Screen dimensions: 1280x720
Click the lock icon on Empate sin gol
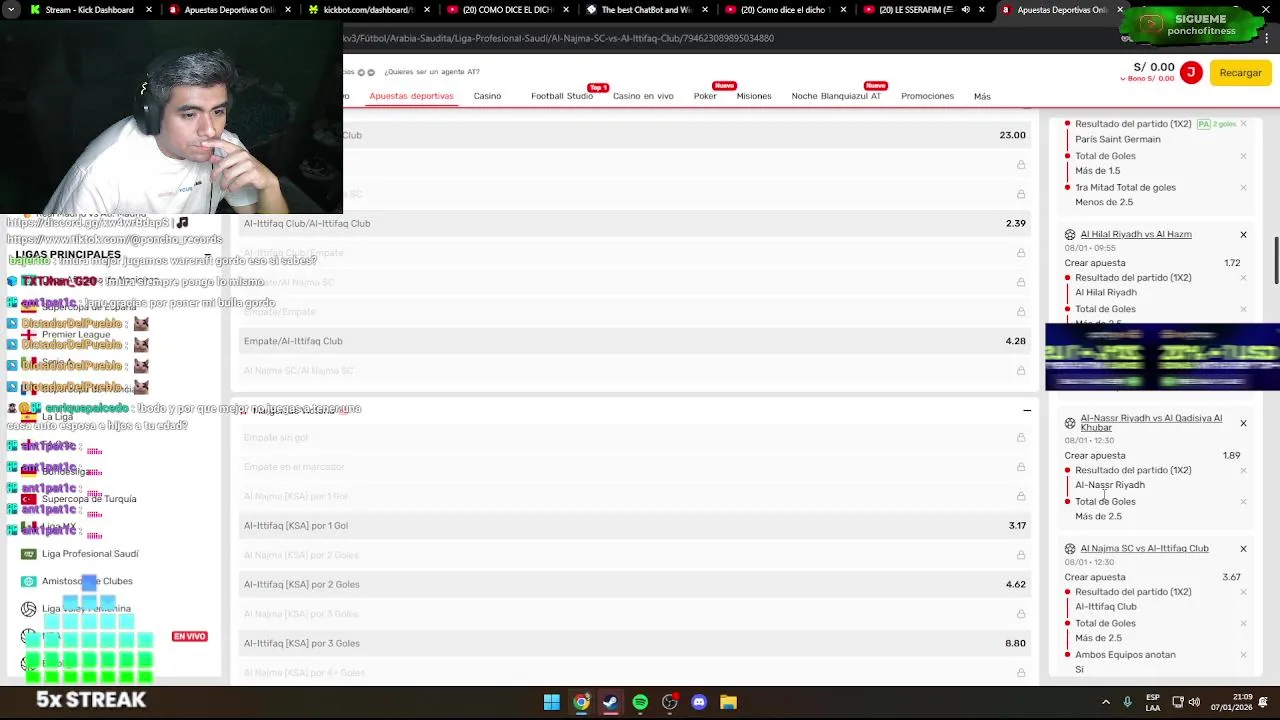click(1021, 438)
